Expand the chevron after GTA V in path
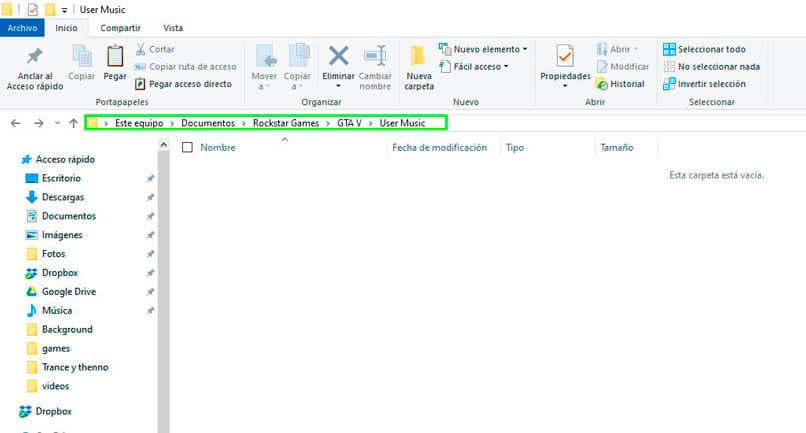This screenshot has height=433, width=806. click(370, 123)
